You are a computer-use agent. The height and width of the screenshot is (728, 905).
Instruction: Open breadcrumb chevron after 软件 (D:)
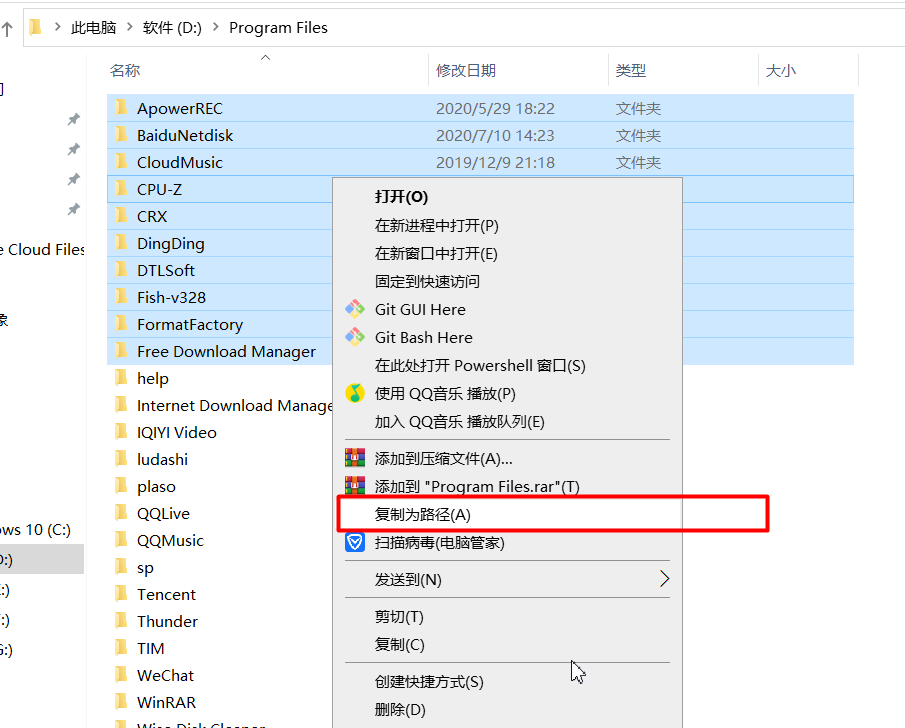coord(216,27)
